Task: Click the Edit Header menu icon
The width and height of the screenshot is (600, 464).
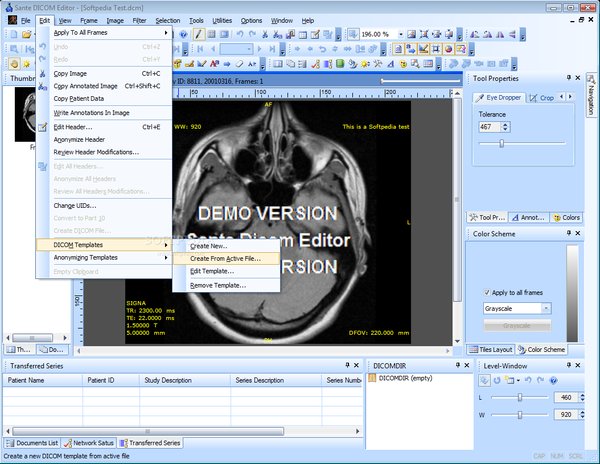Action: [x=42, y=127]
